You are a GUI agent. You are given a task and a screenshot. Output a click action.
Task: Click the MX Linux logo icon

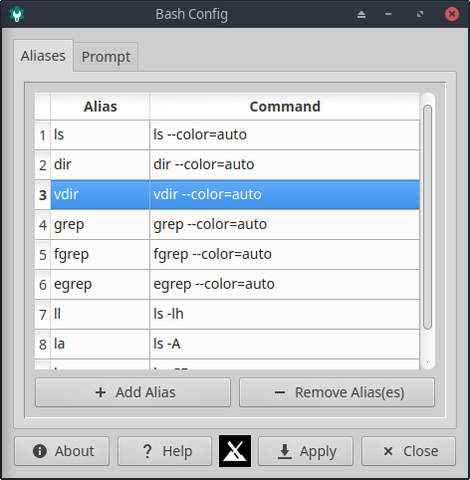pos(235,451)
